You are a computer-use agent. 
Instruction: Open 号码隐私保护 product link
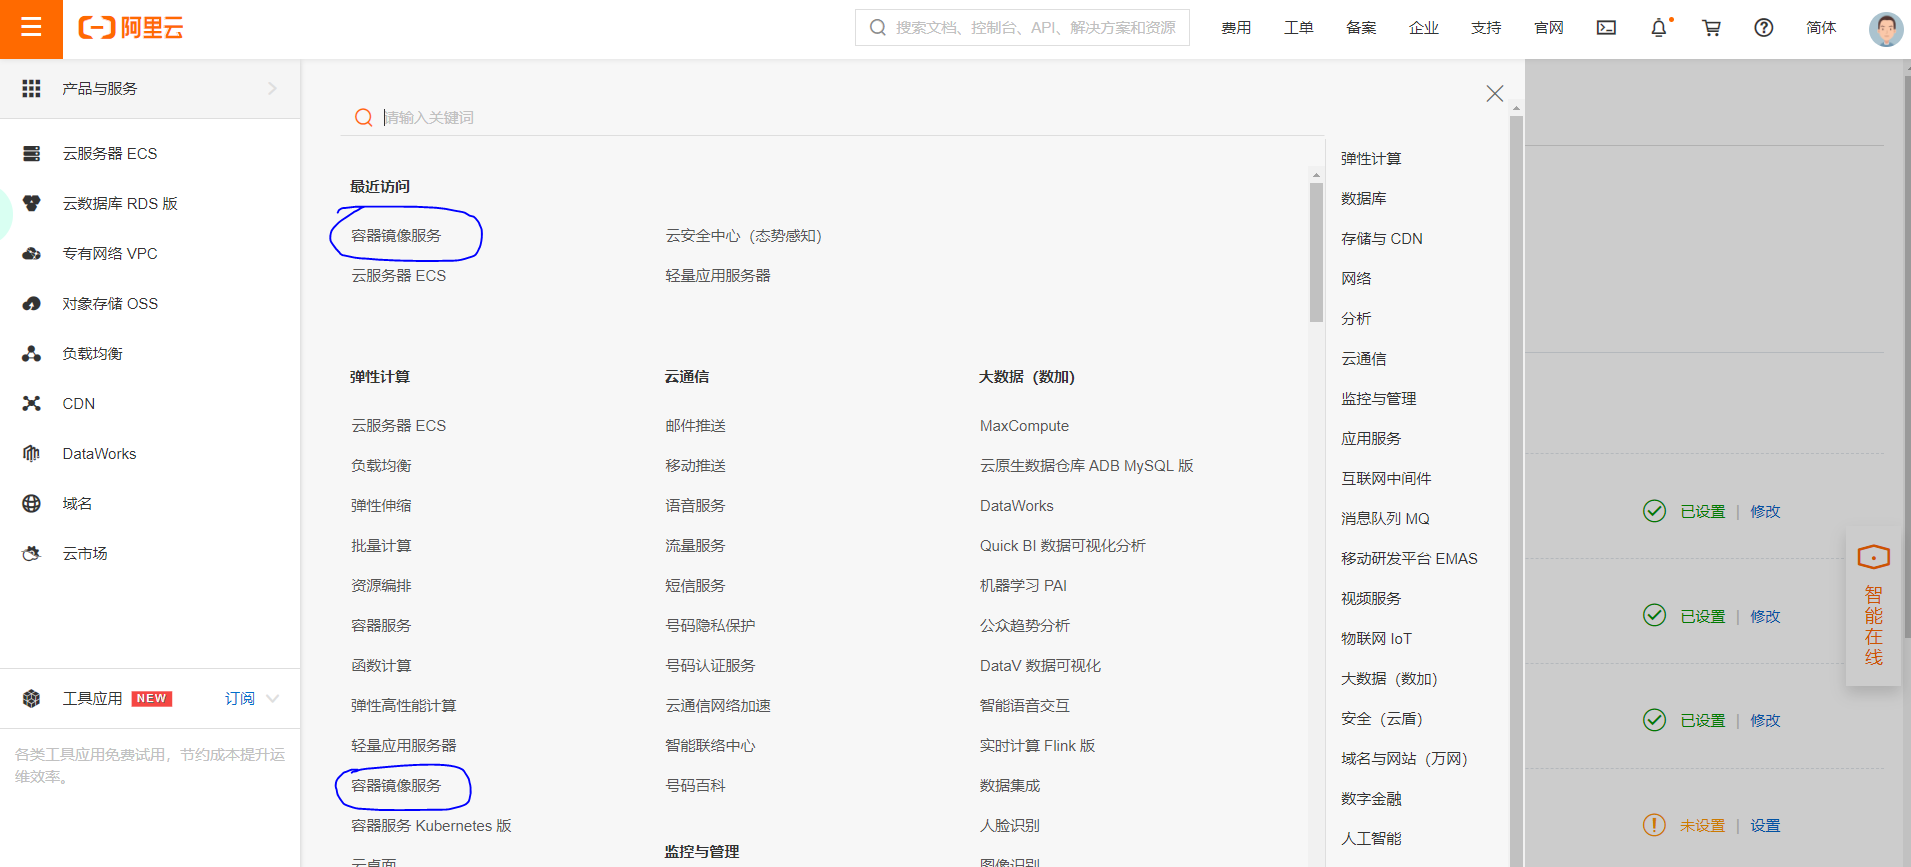coord(711,626)
